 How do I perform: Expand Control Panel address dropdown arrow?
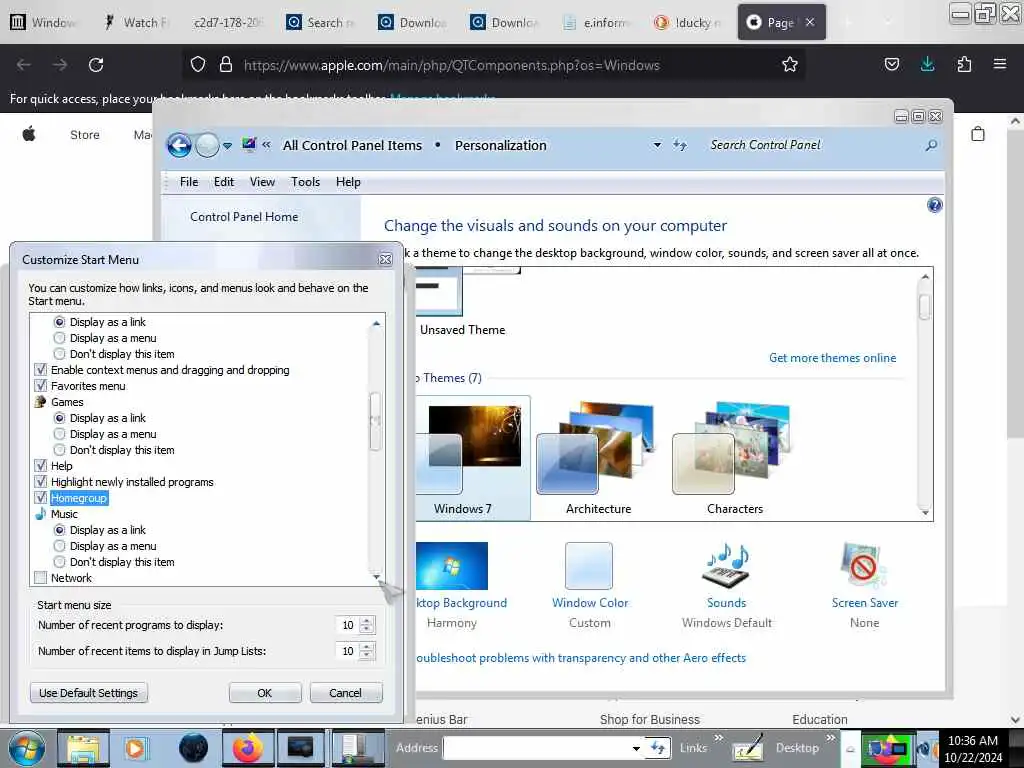click(657, 145)
